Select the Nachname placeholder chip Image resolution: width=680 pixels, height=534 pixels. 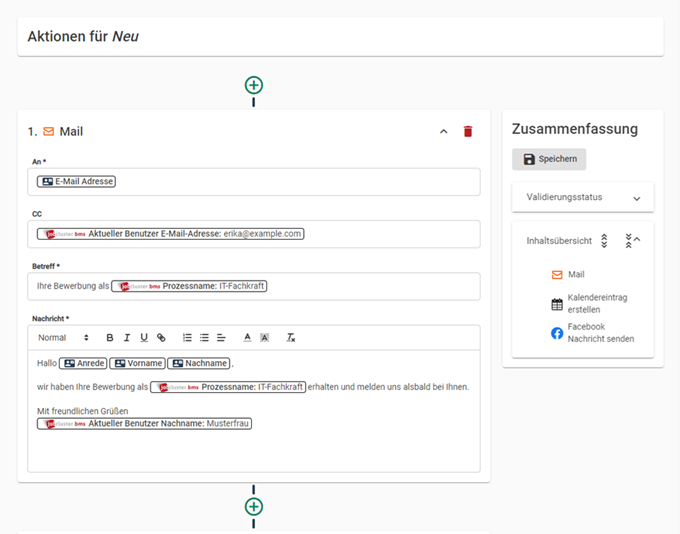point(199,363)
